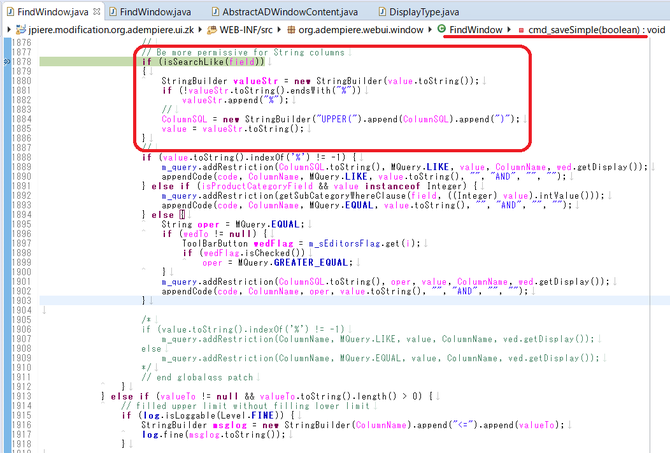Click the marker icon beside line 1878
This screenshot has width=670, height=453.
tap(6, 62)
